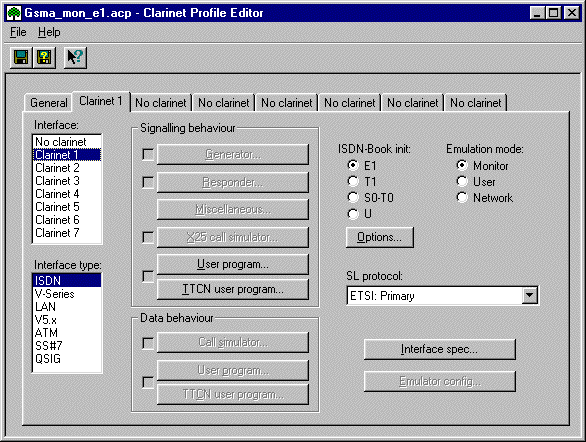The width and height of the screenshot is (586, 442).
Task: Choose ATM interface type
Action: [x=67, y=333]
